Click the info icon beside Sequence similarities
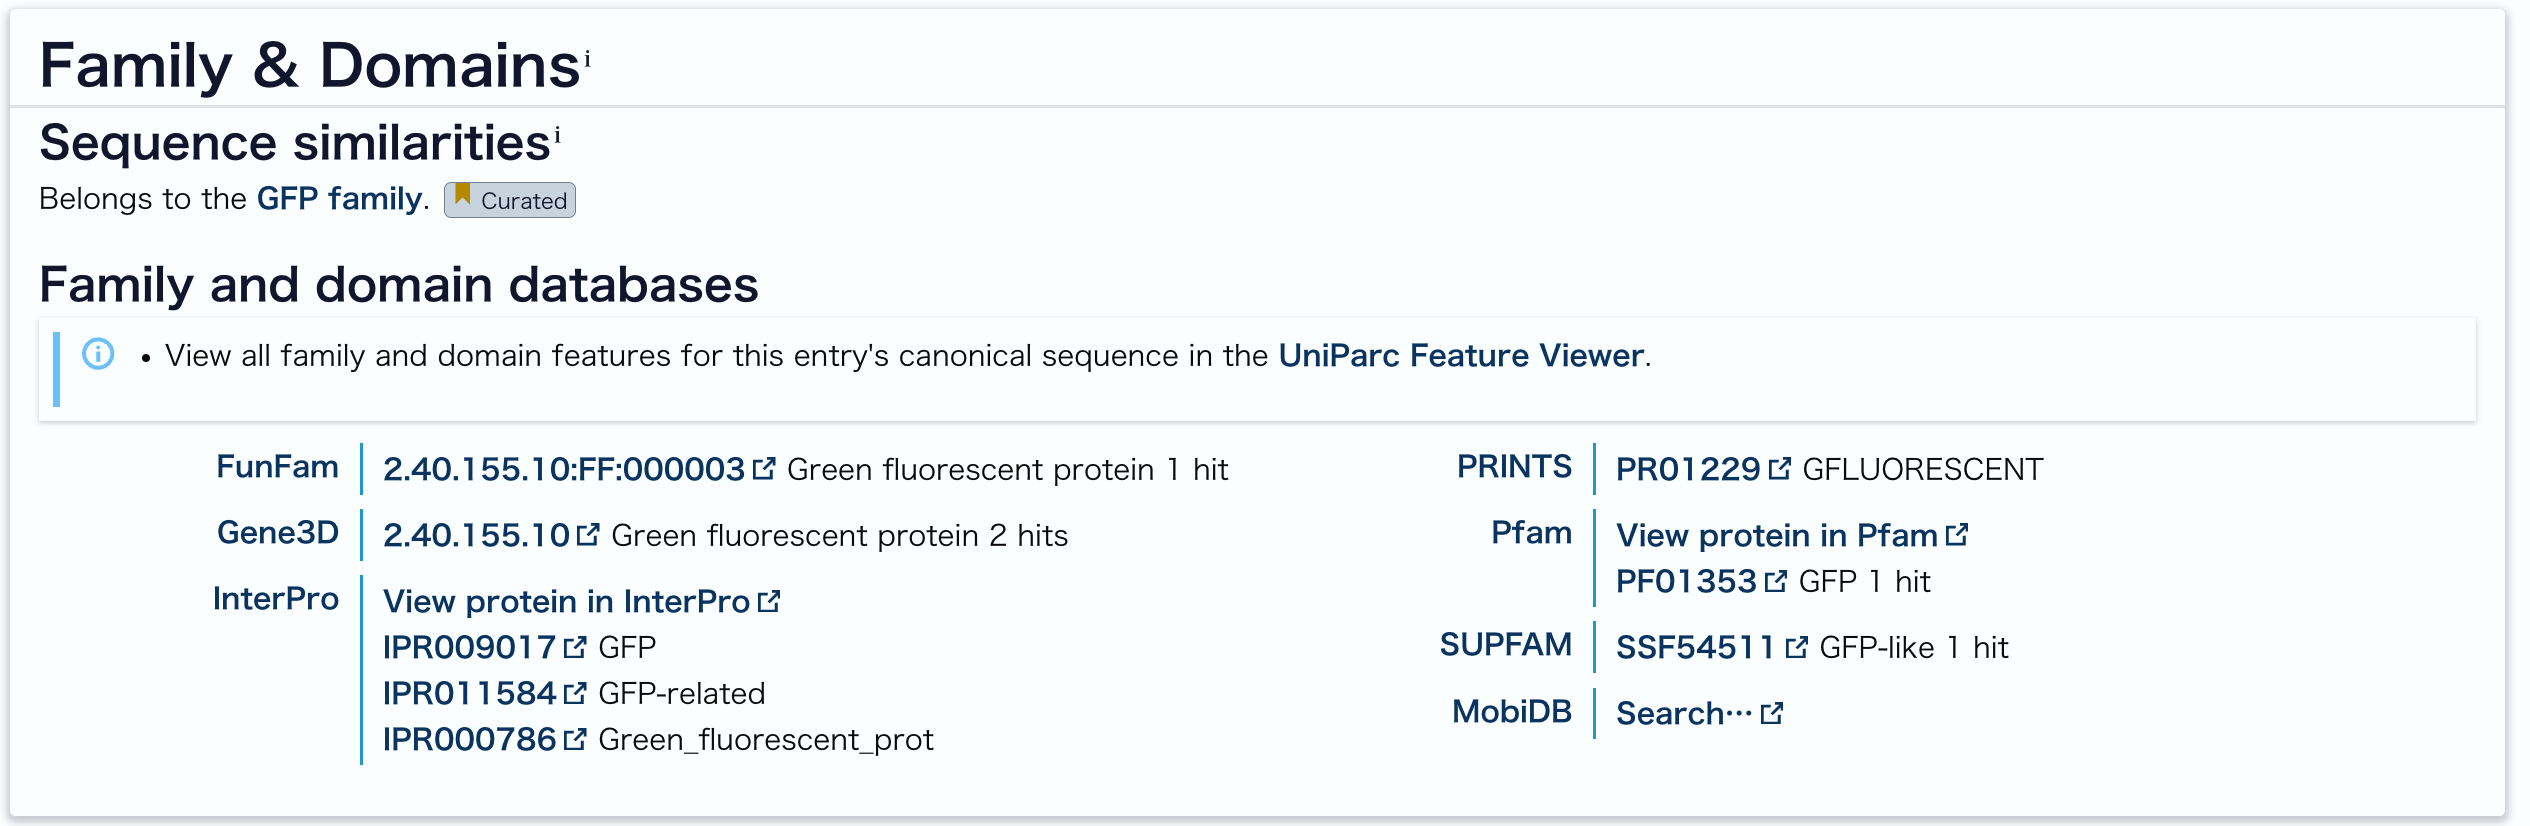2530x826 pixels. [557, 135]
